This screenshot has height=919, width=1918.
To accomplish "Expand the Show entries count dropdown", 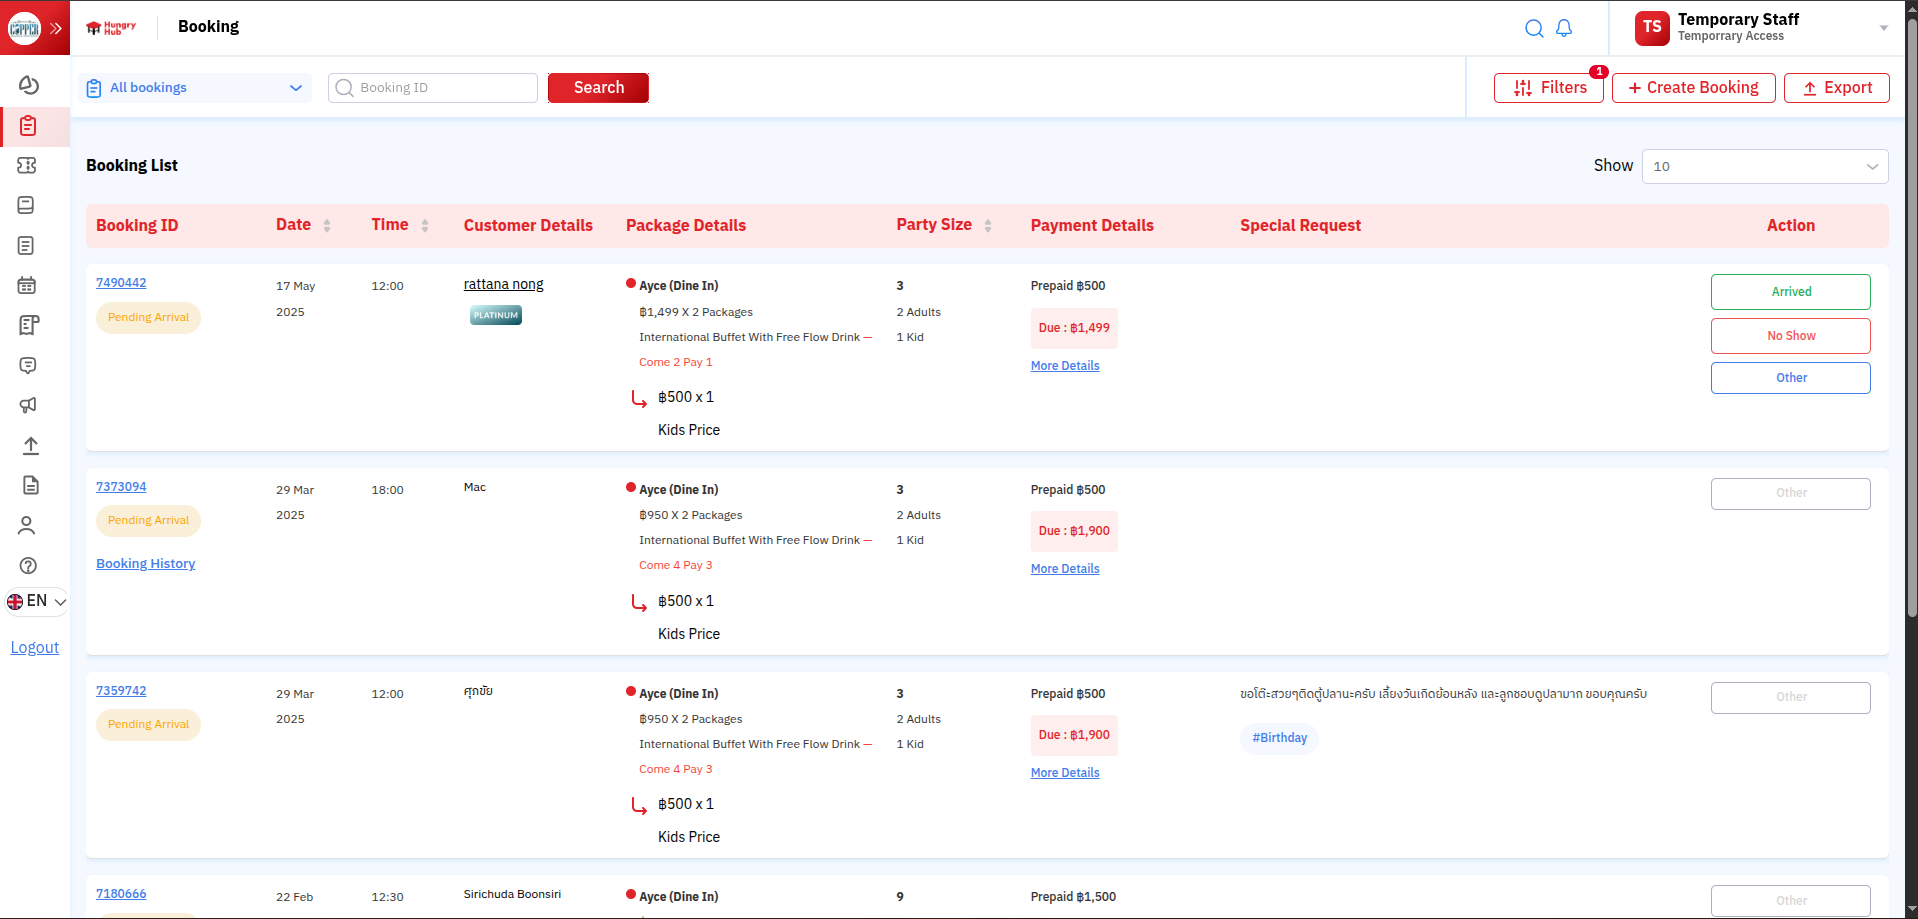I will point(1764,166).
